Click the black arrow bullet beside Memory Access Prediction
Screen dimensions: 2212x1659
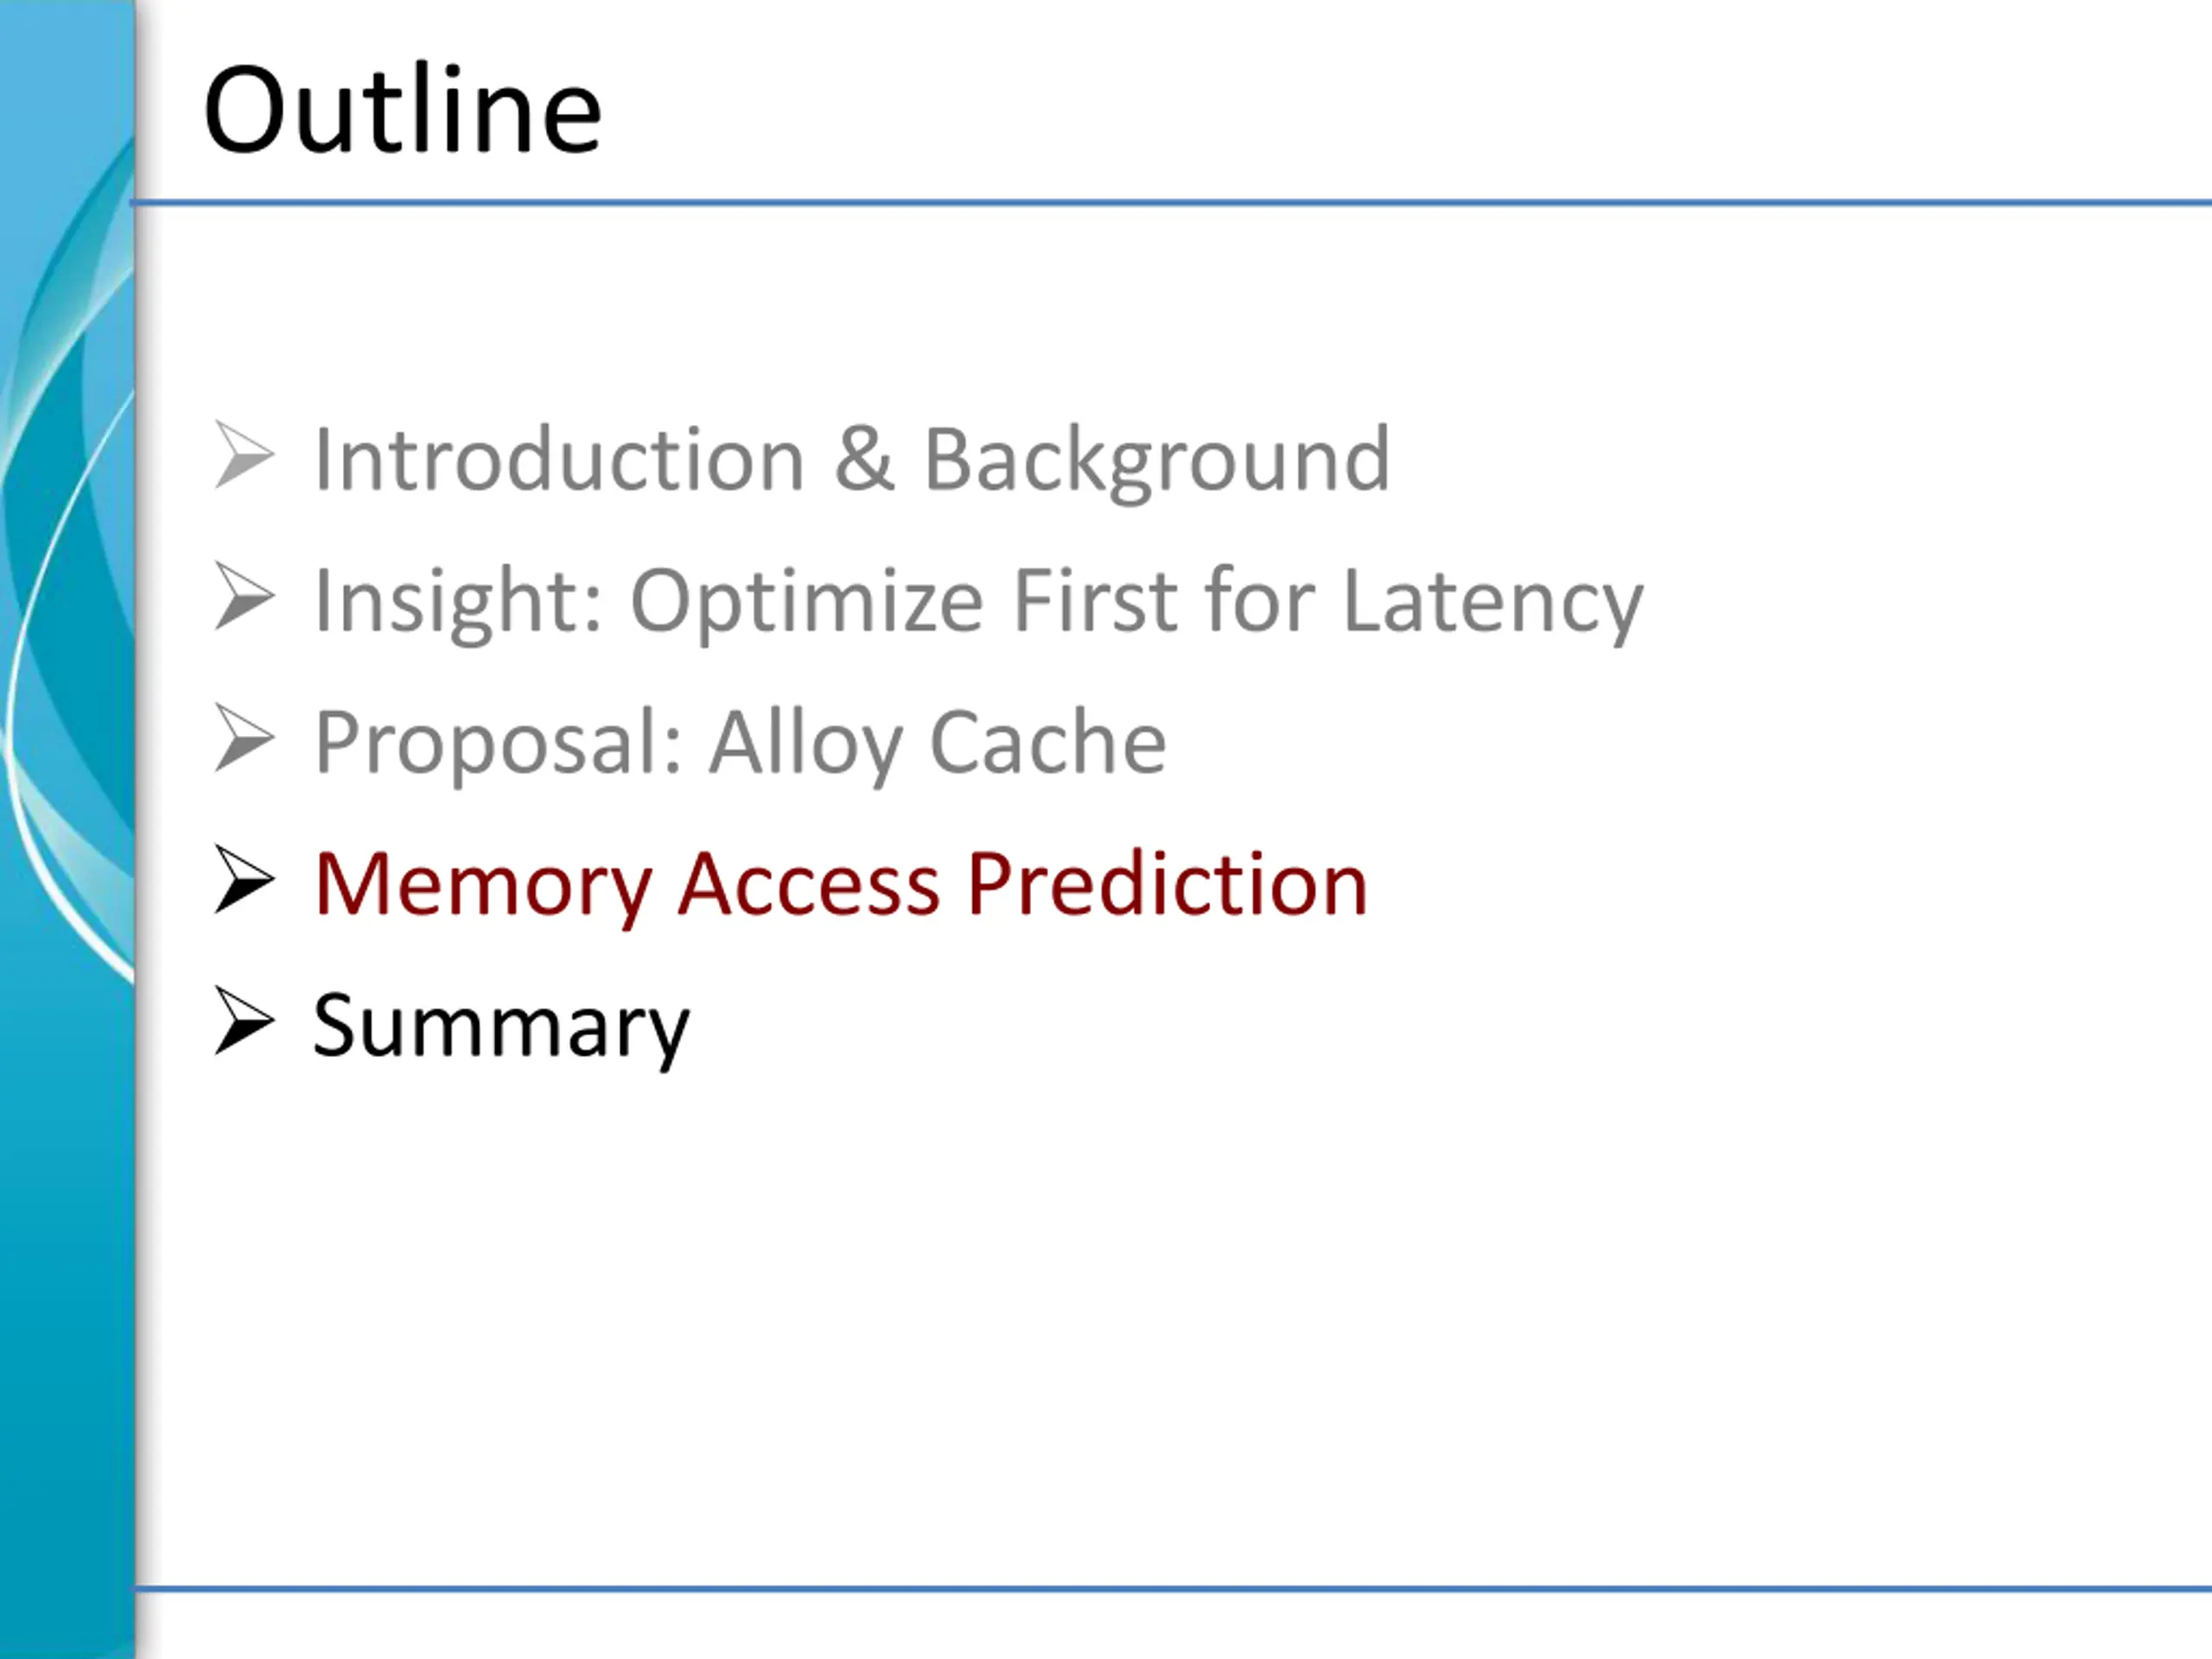click(244, 880)
